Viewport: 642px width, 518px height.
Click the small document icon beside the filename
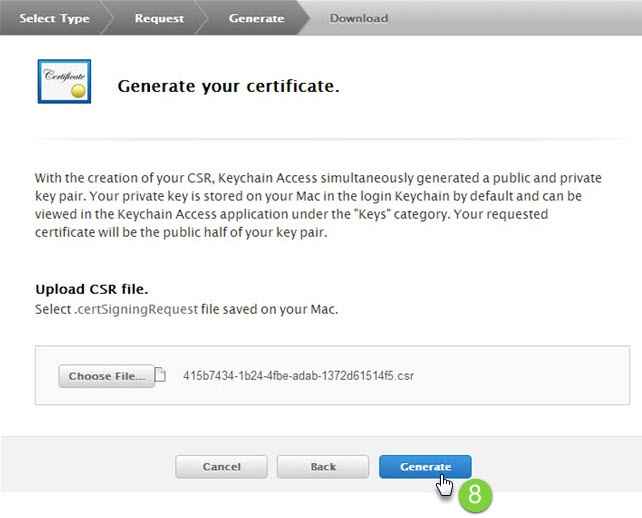pos(160,376)
